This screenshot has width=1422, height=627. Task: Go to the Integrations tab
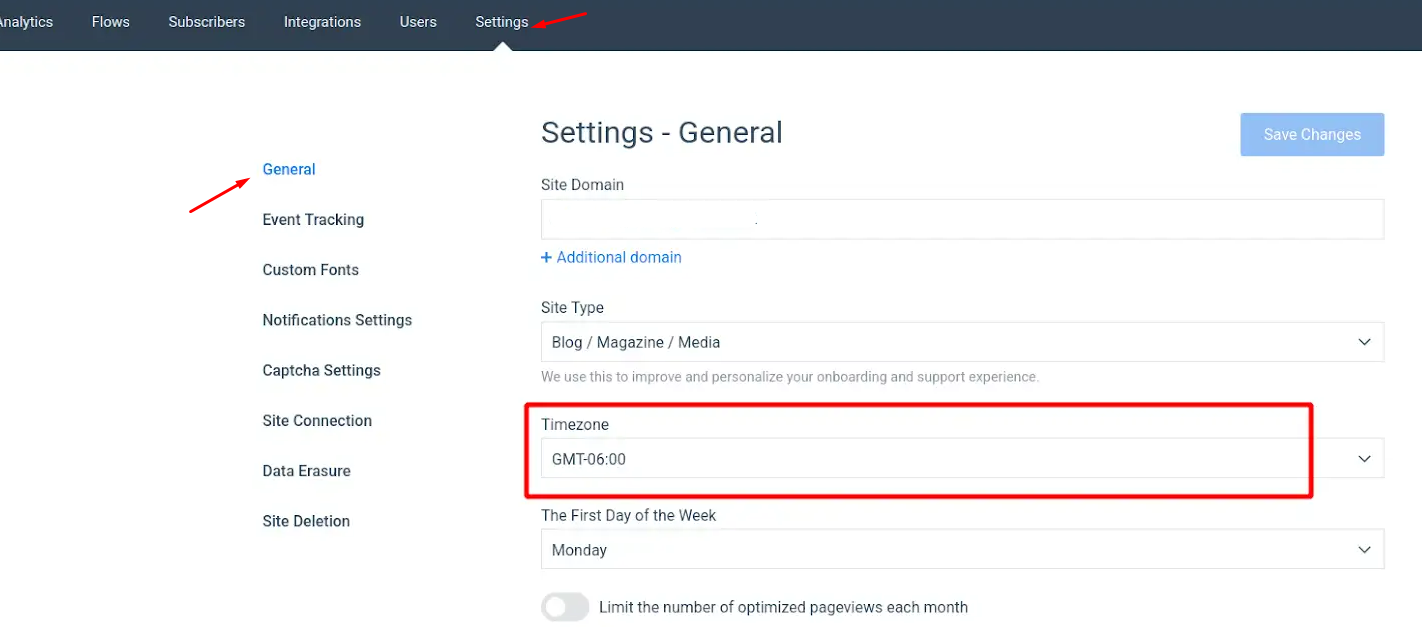point(322,22)
